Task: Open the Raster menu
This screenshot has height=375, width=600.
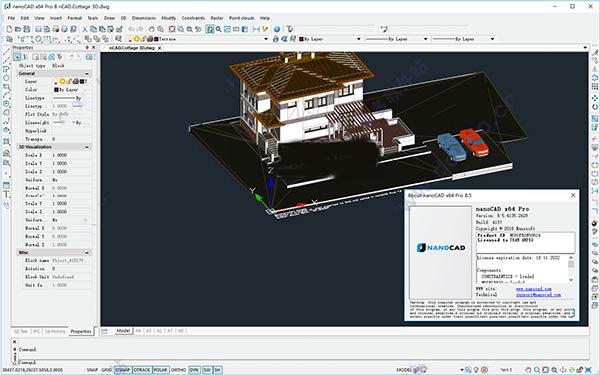Action: pos(217,18)
